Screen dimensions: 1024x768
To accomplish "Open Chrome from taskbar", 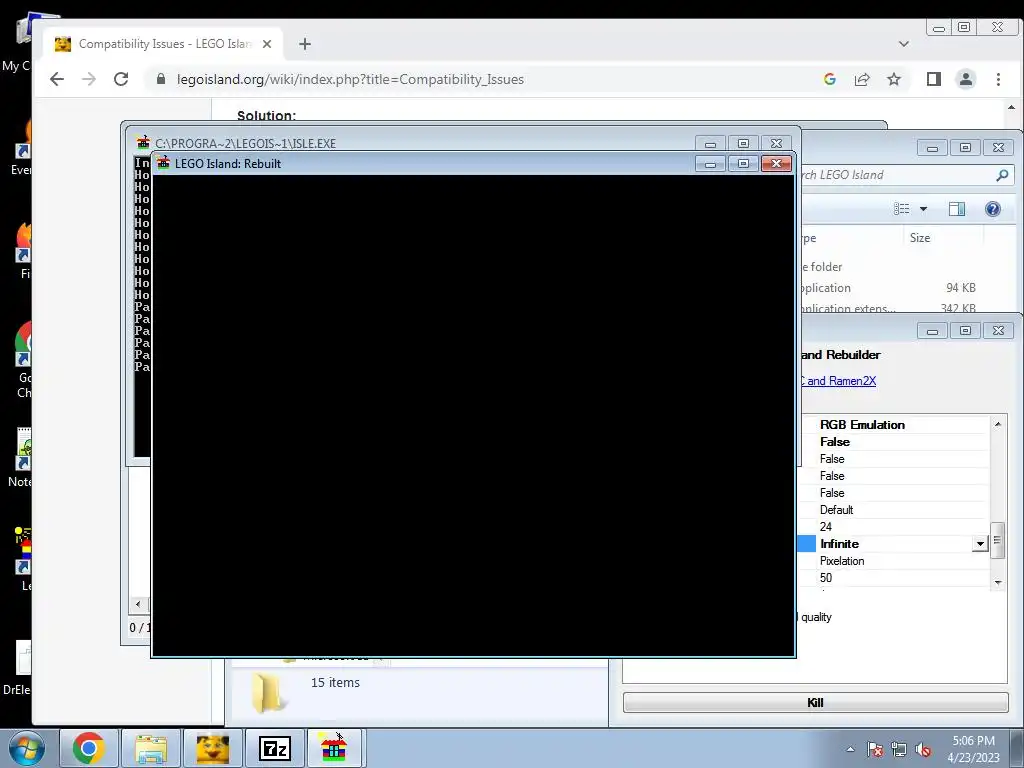I will tap(89, 748).
